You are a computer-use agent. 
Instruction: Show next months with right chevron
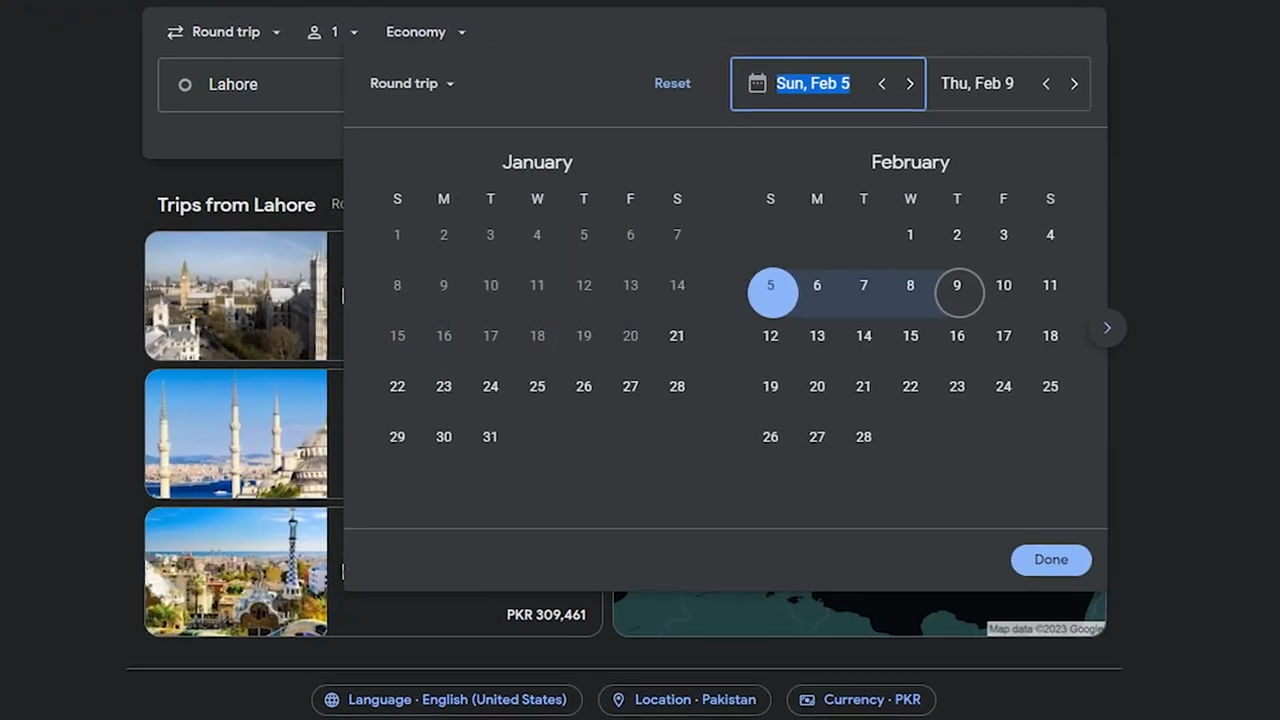(1107, 327)
